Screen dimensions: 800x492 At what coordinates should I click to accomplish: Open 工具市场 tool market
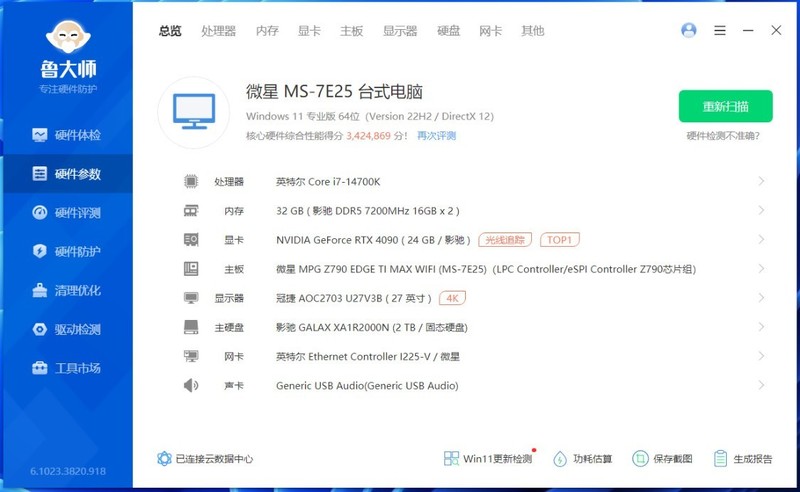66,368
